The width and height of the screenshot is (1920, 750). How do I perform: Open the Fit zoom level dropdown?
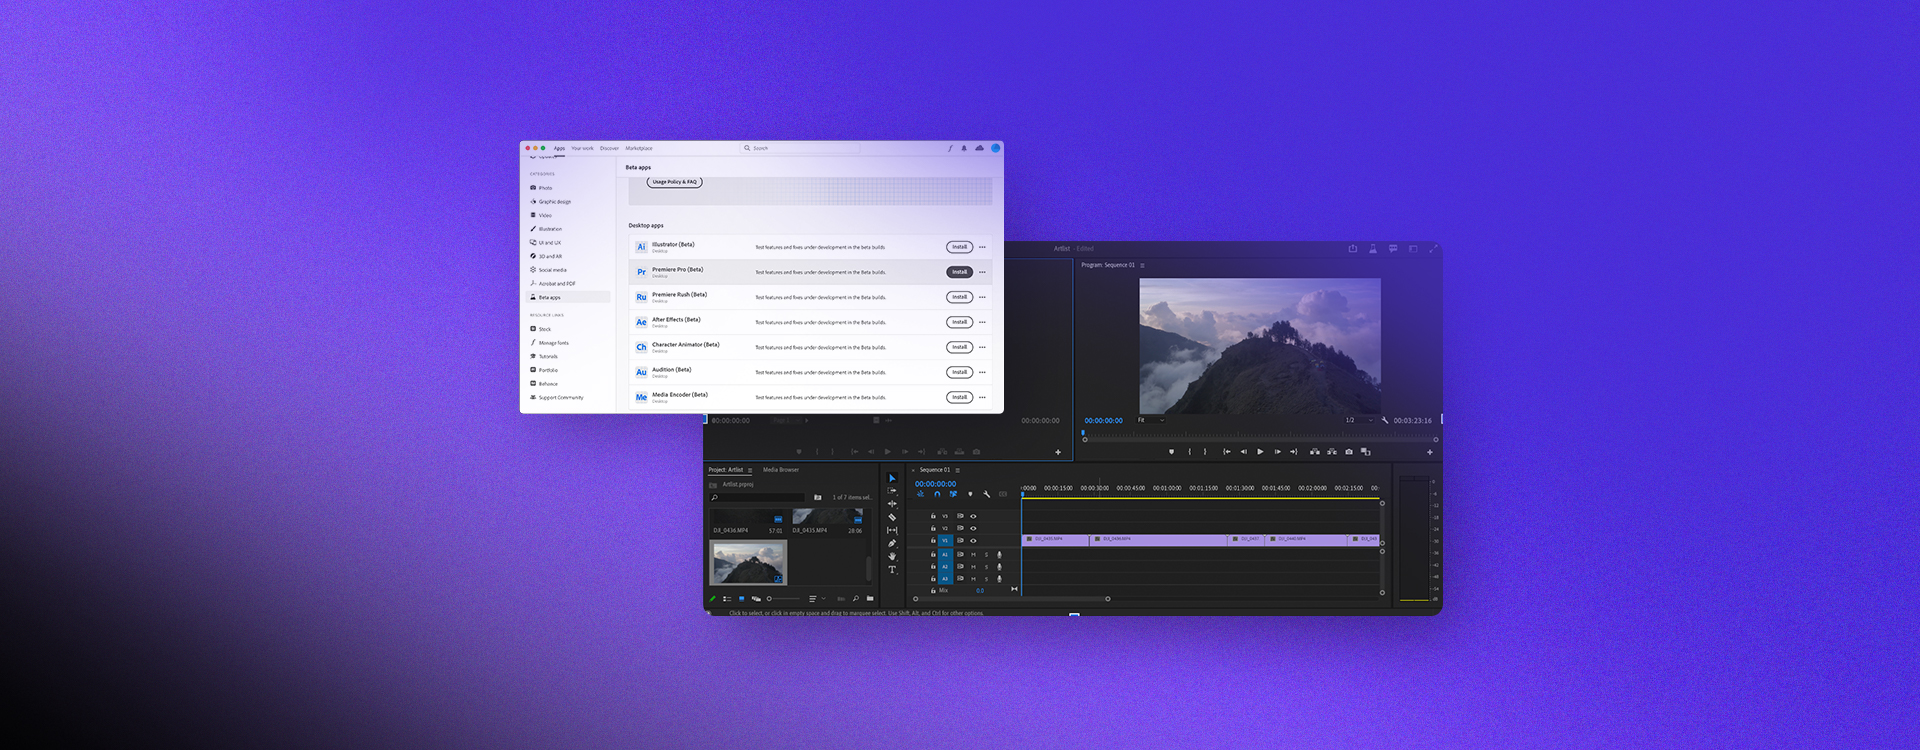pos(1151,420)
